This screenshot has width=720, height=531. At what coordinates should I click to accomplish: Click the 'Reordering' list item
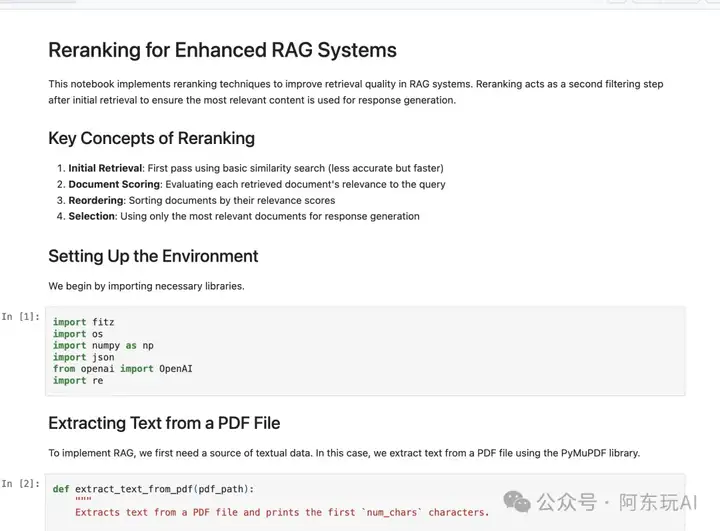coord(196,200)
